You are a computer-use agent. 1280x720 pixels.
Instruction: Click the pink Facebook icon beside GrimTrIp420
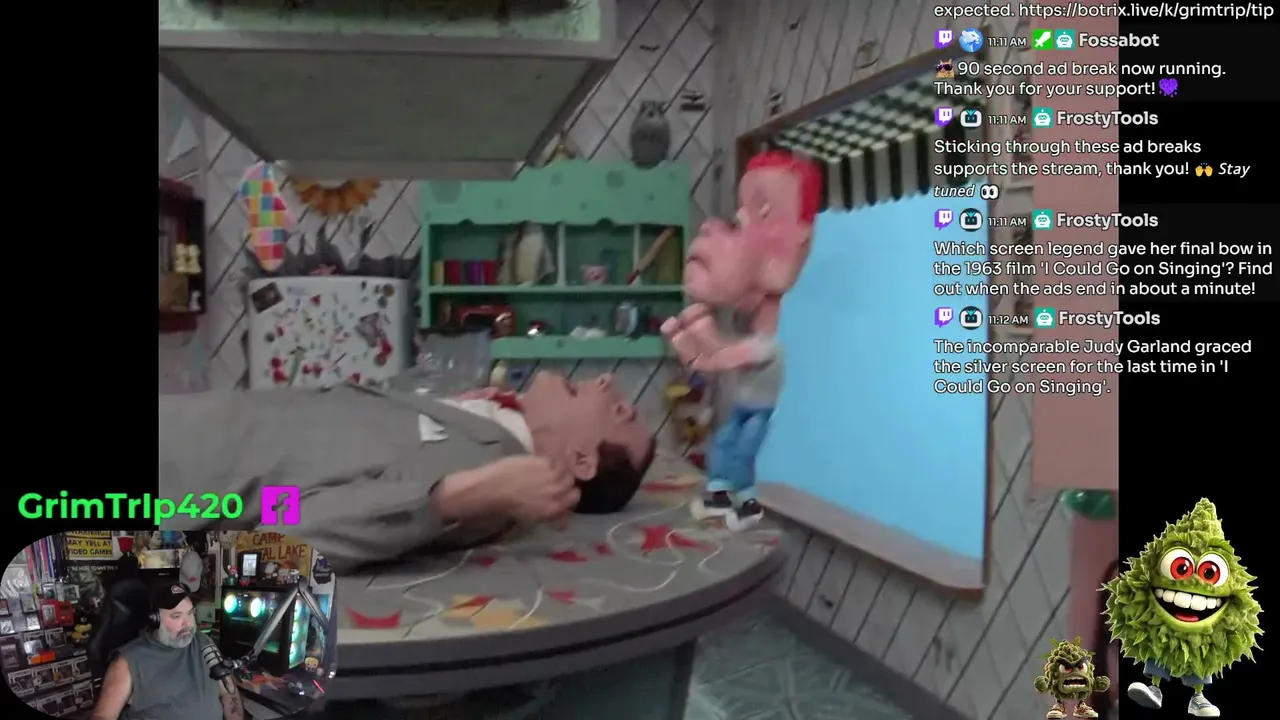[280, 505]
